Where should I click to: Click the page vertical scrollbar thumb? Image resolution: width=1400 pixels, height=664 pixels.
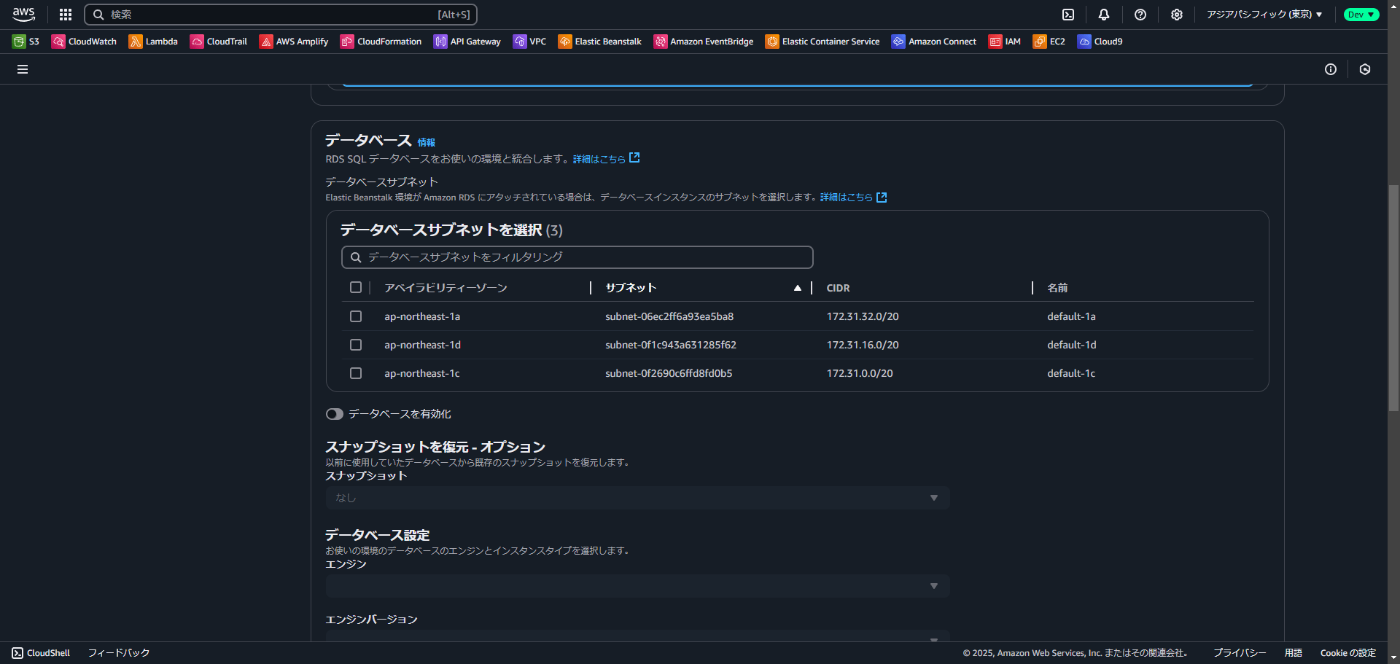[x=1393, y=298]
